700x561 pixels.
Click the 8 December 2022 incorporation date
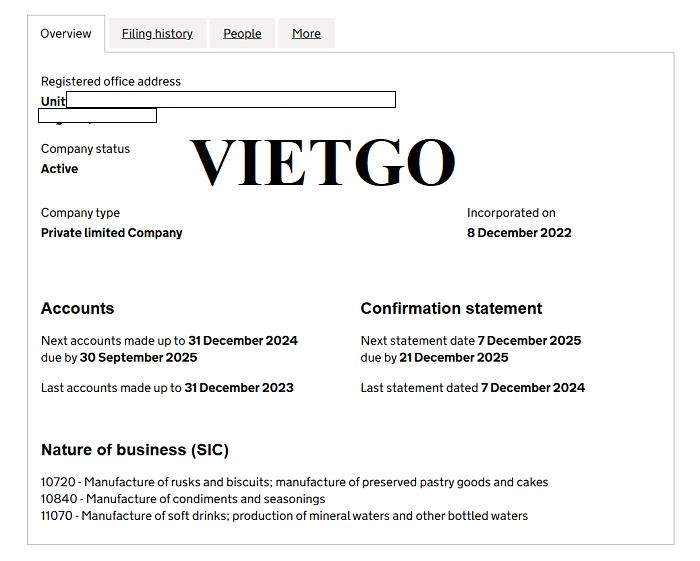coord(519,233)
